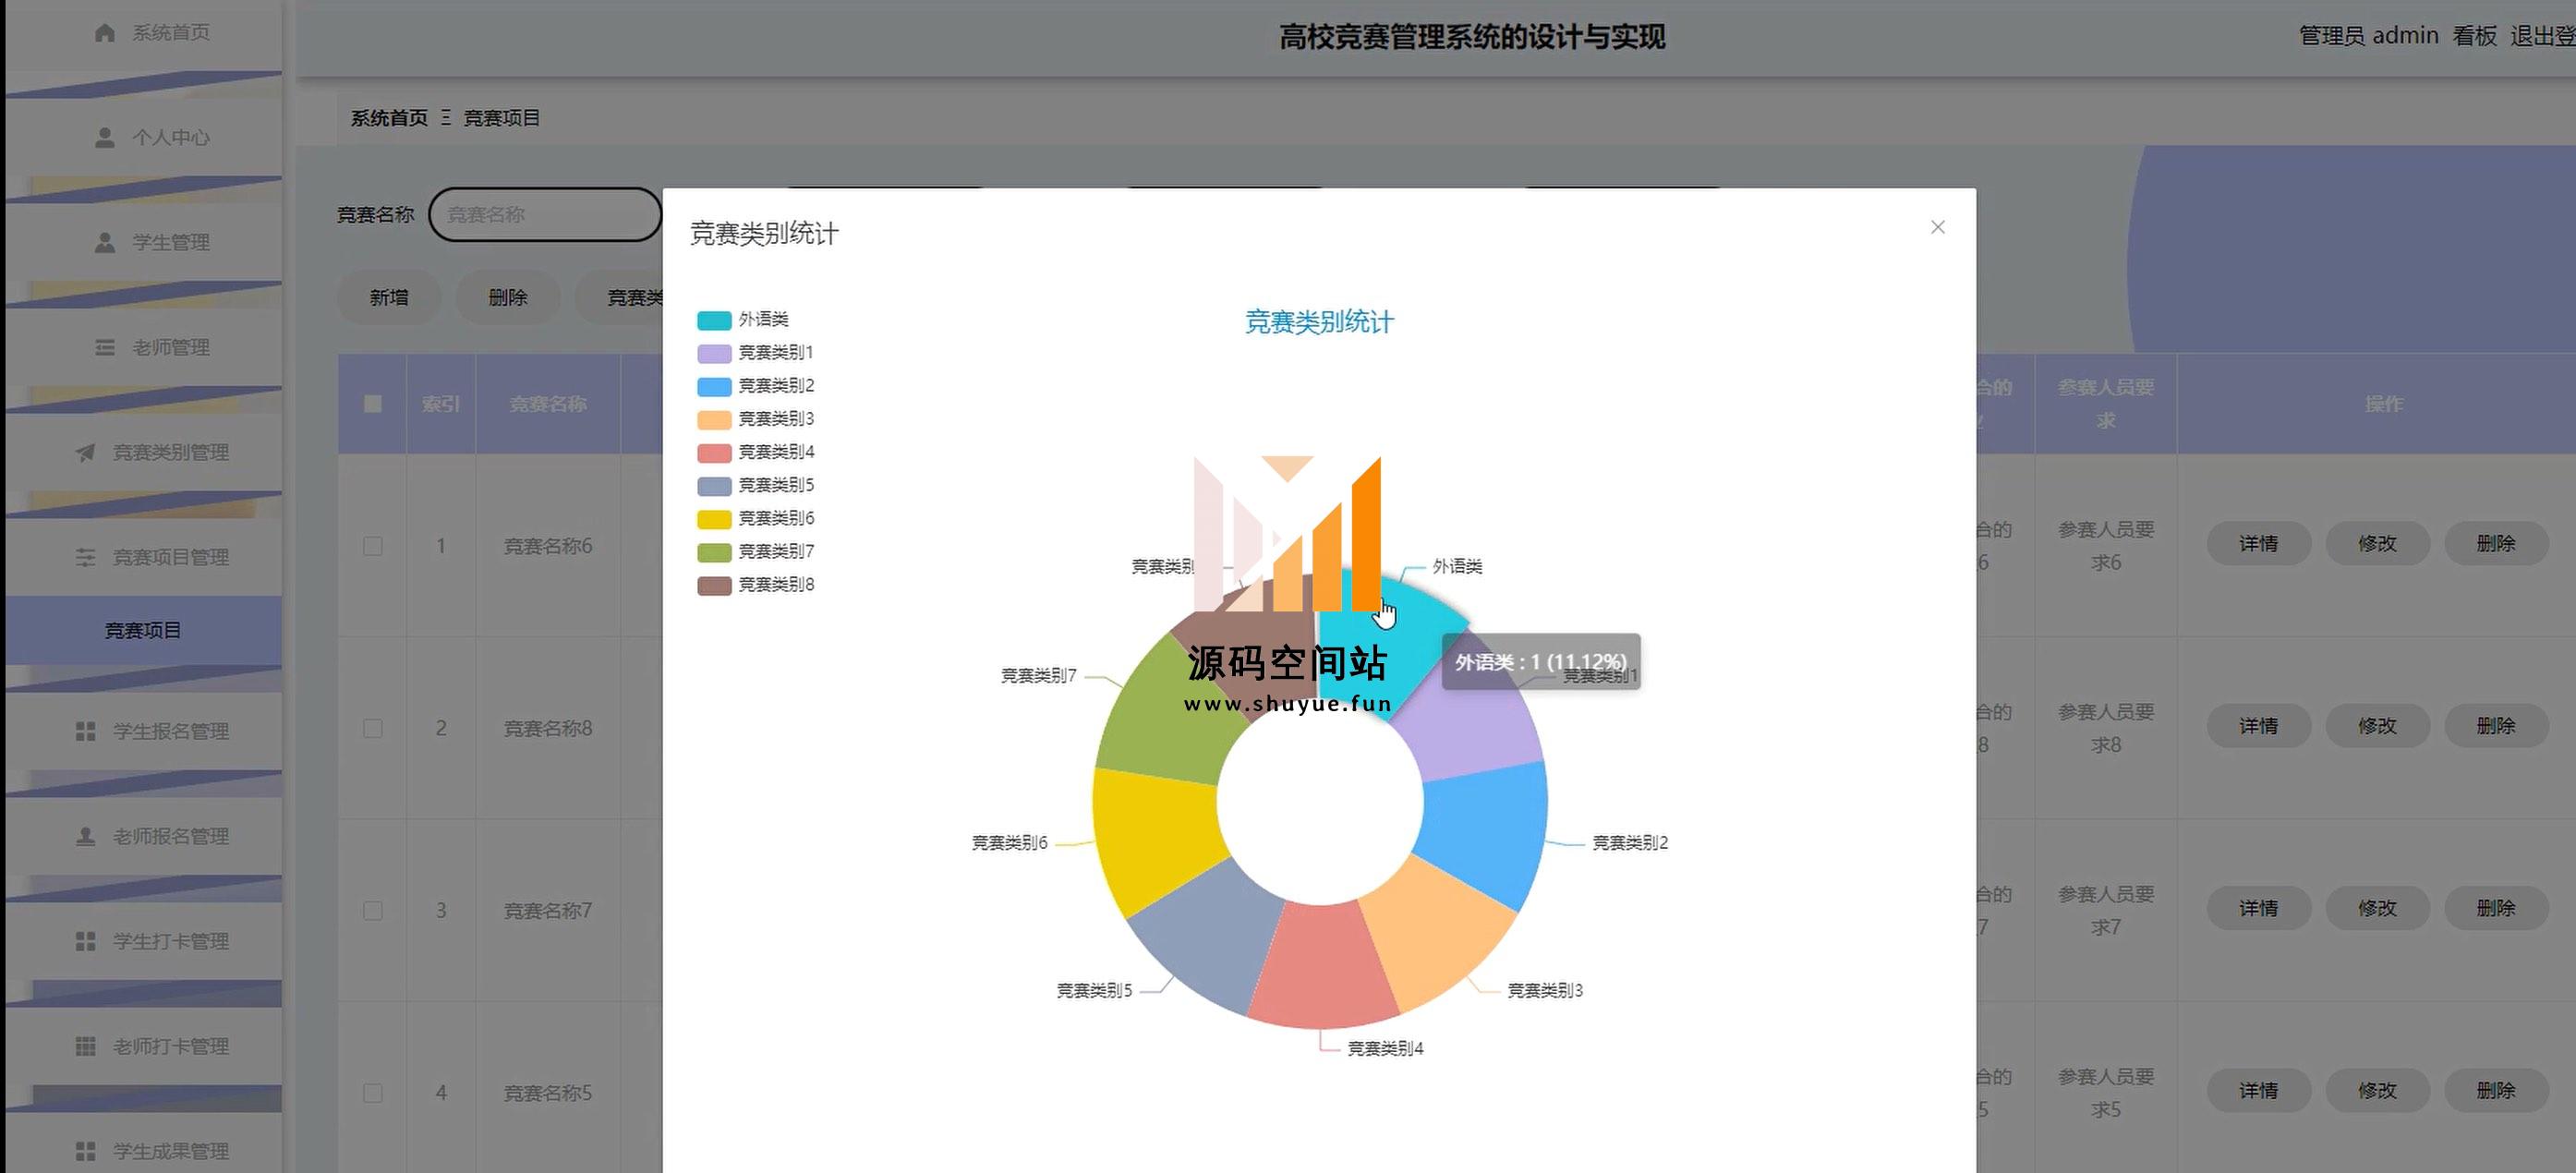Viewport: 2576px width, 1173px height.
Task: Check the row for 竞赛名称5
Action: (x=373, y=1093)
